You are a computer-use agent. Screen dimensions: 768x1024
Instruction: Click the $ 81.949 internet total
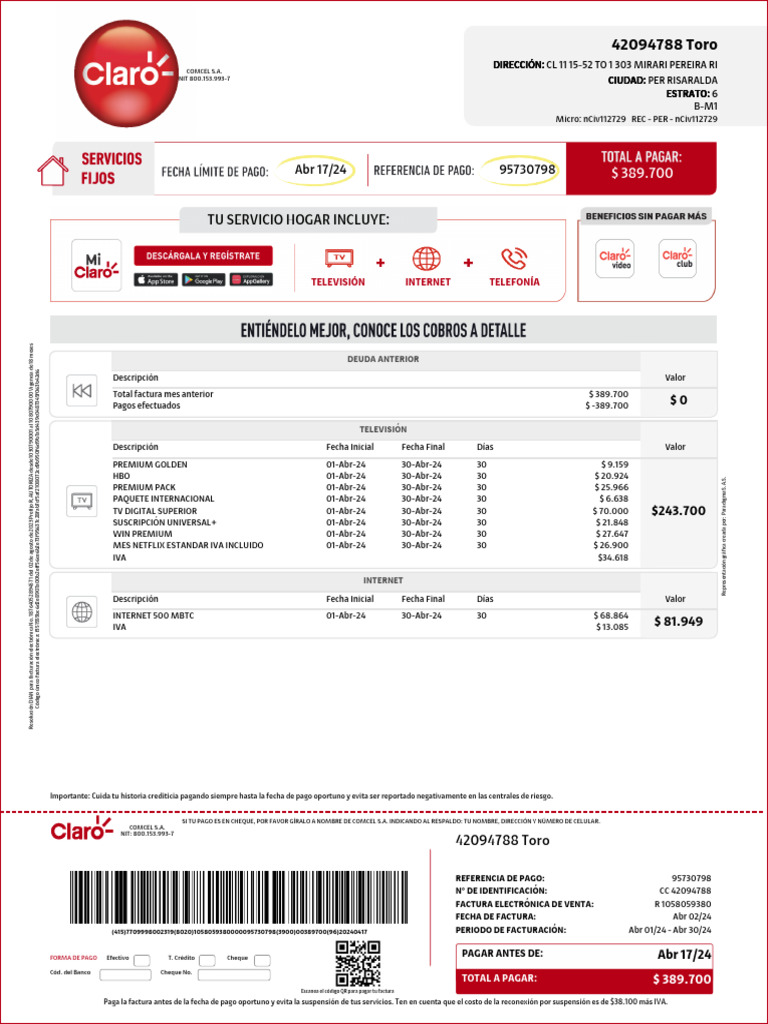point(679,621)
